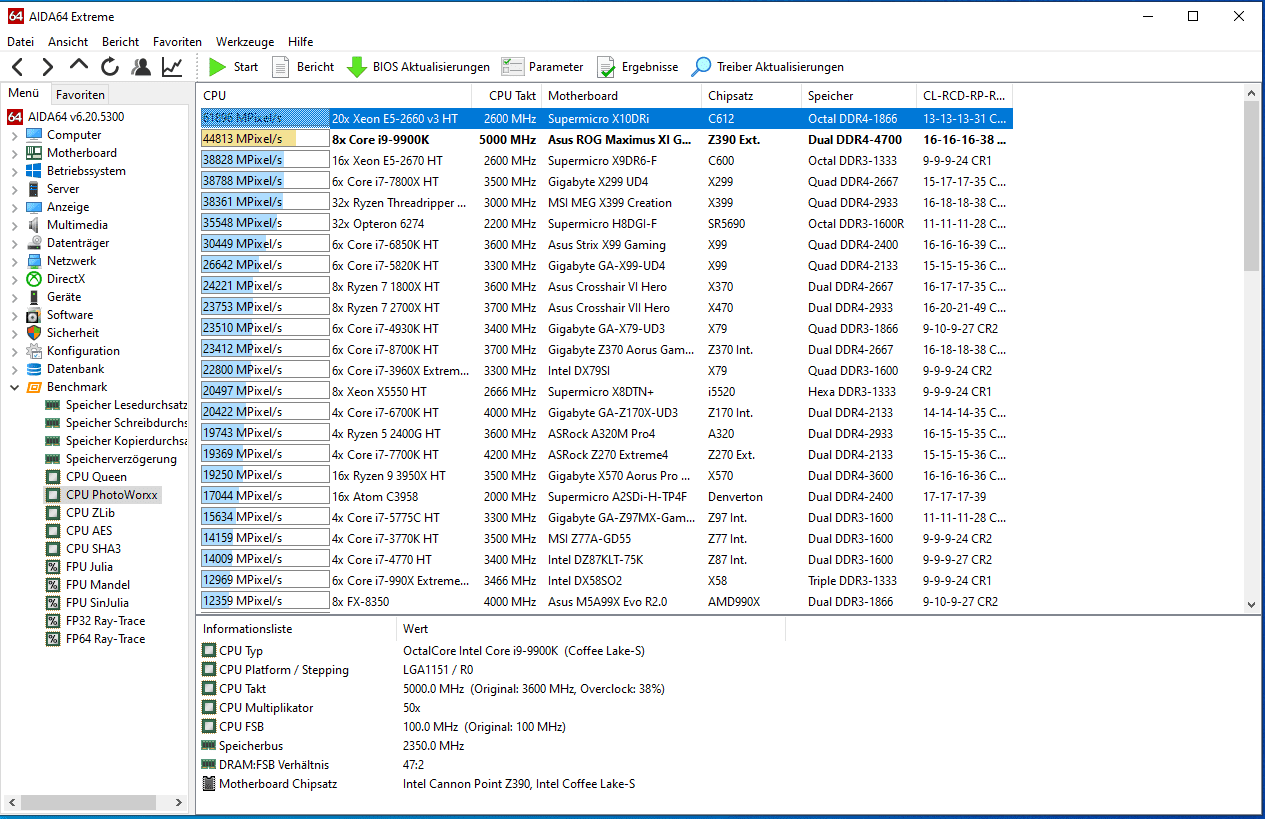1265x819 pixels.
Task: Expand the Computer tree node
Action: pyautogui.click(x=14, y=135)
